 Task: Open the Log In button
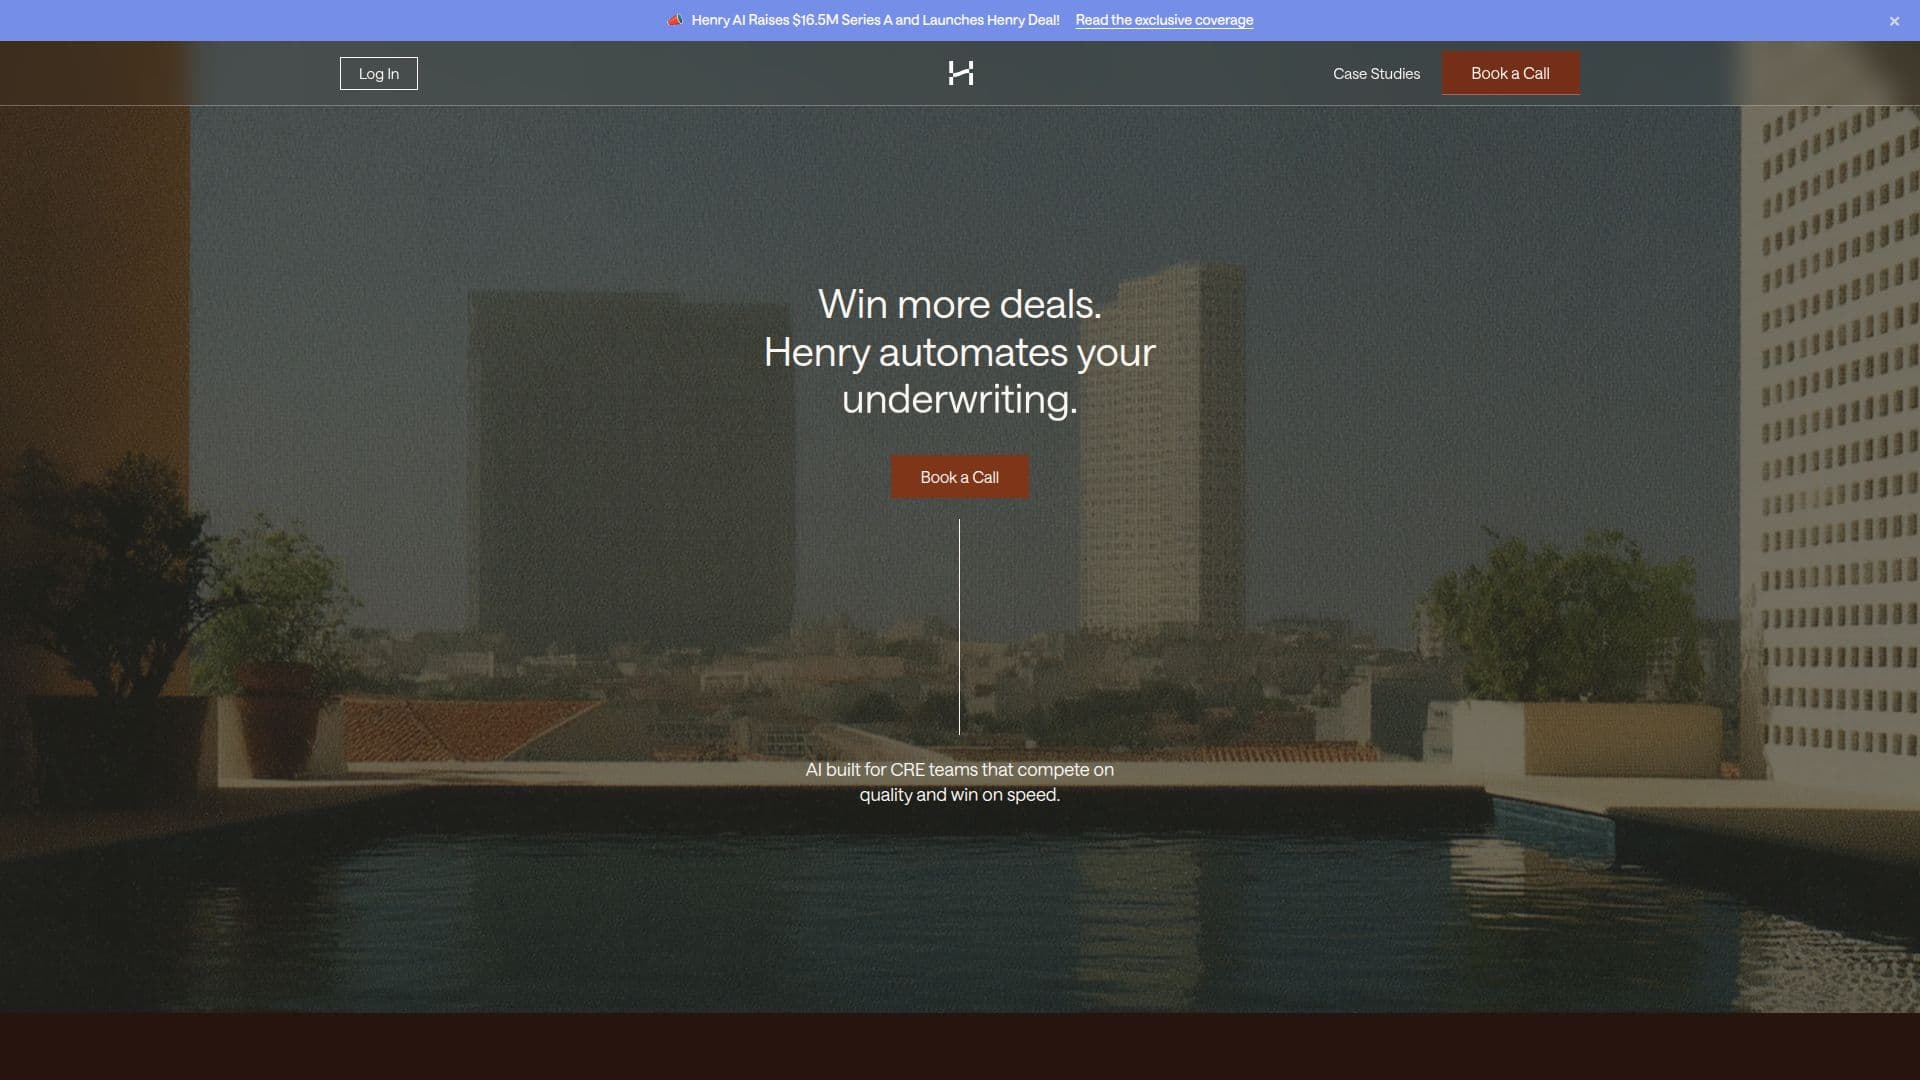coord(379,73)
